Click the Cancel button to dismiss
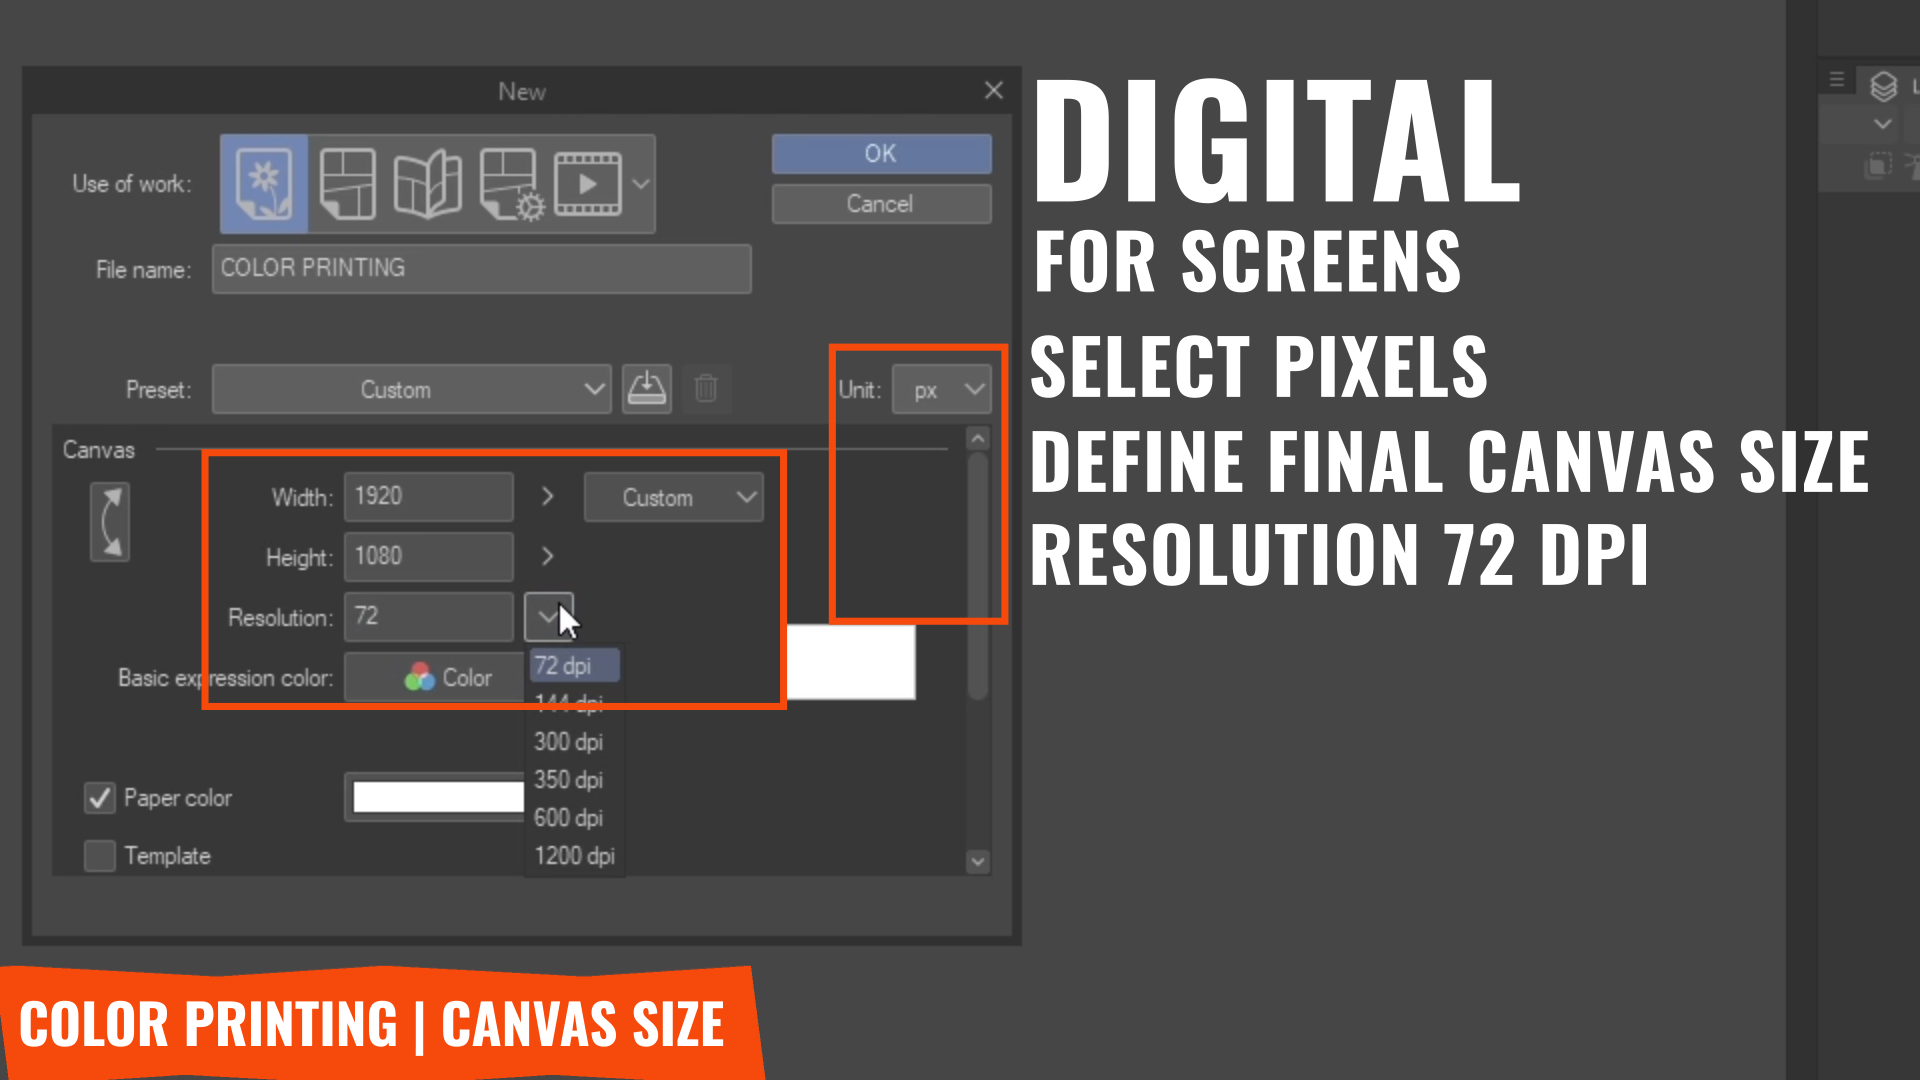Image resolution: width=1920 pixels, height=1080 pixels. (880, 203)
